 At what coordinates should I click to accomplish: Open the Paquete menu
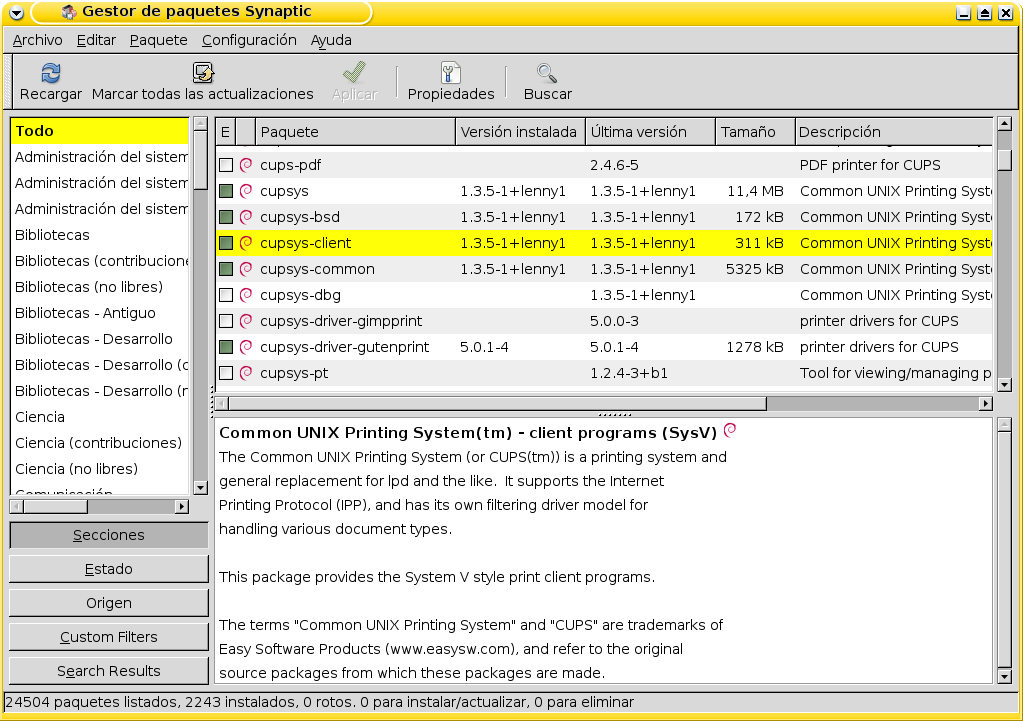159,40
